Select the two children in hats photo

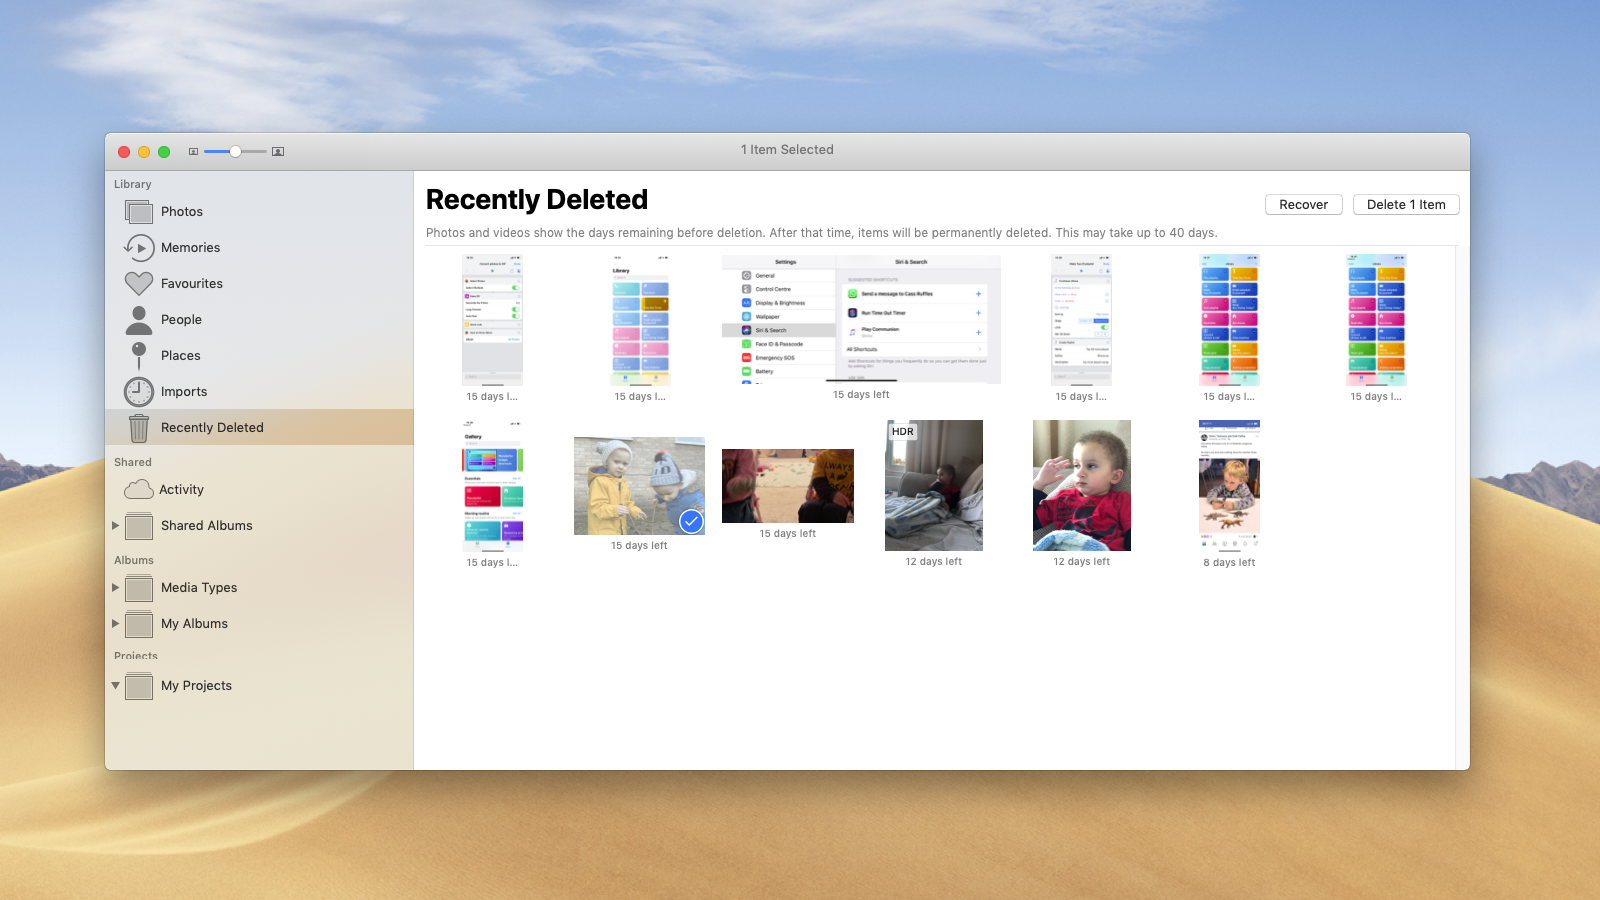[639, 486]
